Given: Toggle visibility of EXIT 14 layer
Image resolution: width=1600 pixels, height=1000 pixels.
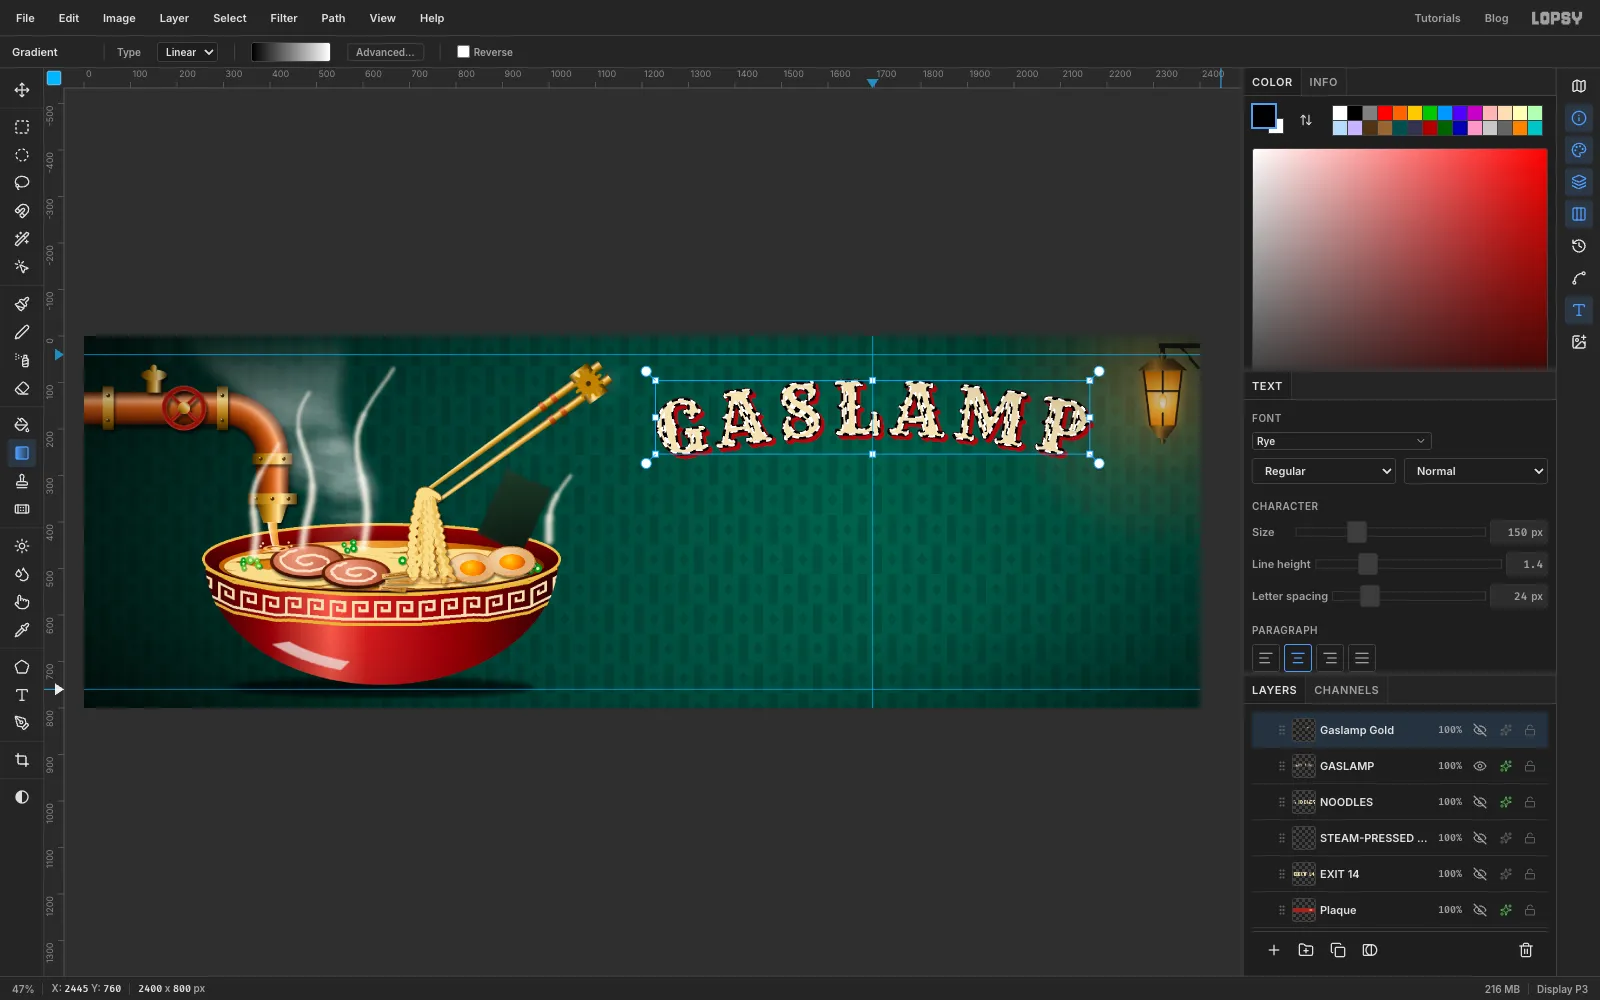Looking at the screenshot, I should [x=1480, y=874].
